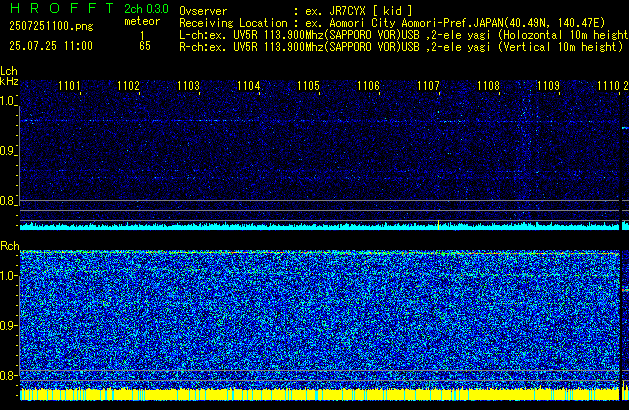Click the 1104 time marker
The height and width of the screenshot is (410, 629).
[x=248, y=86]
